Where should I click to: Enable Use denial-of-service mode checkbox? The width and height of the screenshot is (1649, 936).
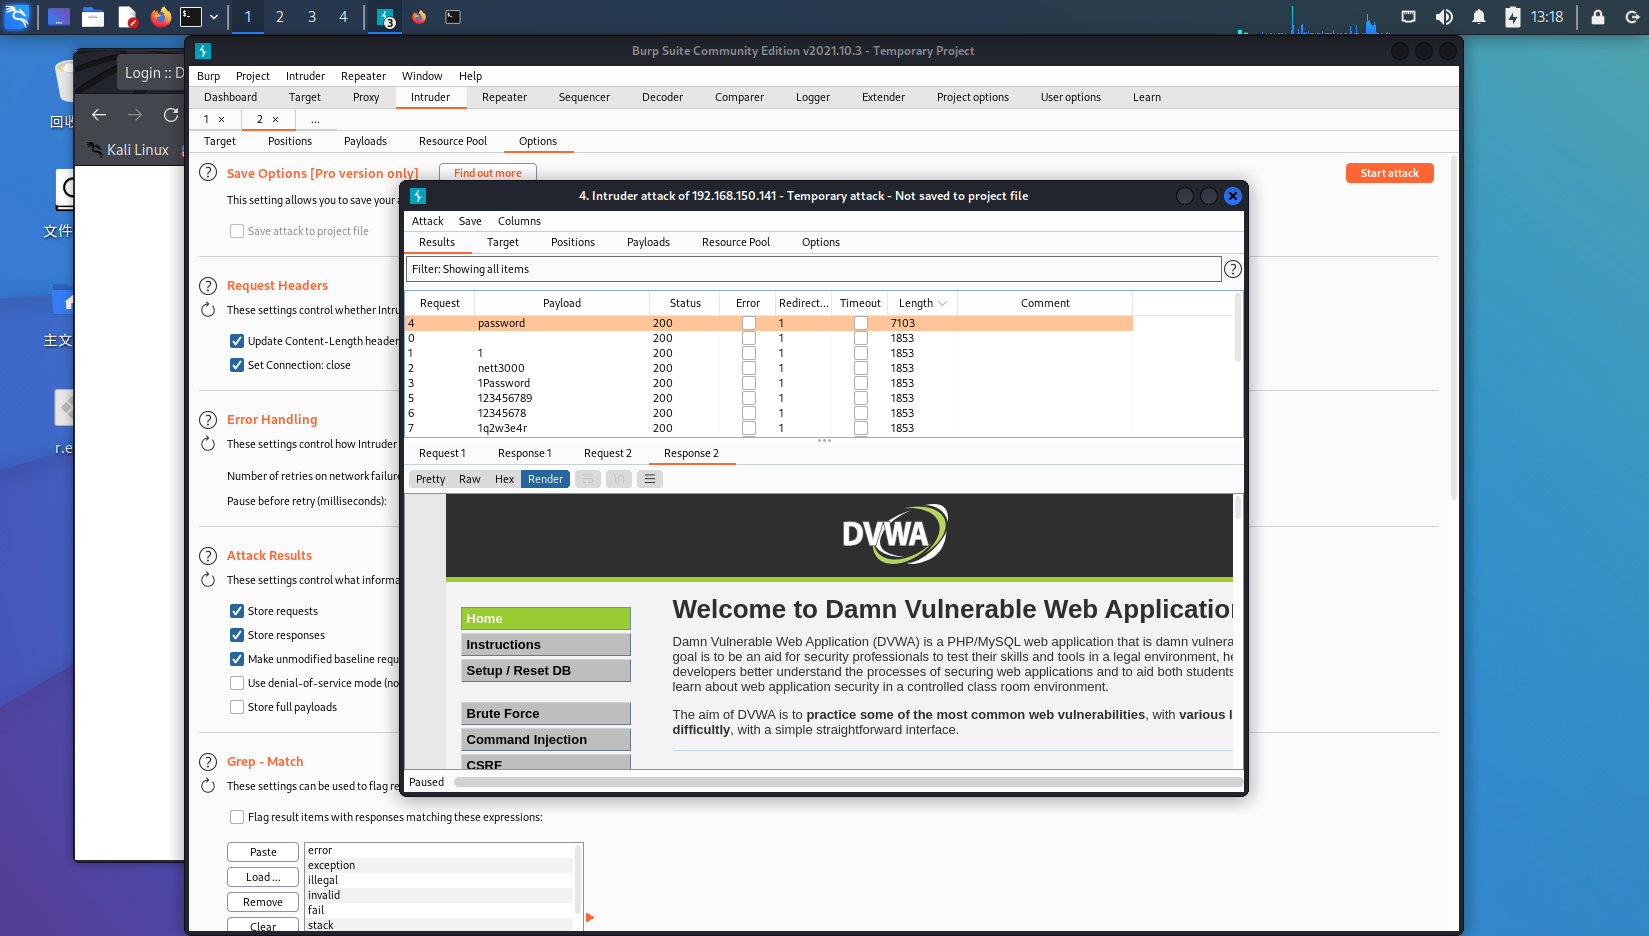pos(237,683)
